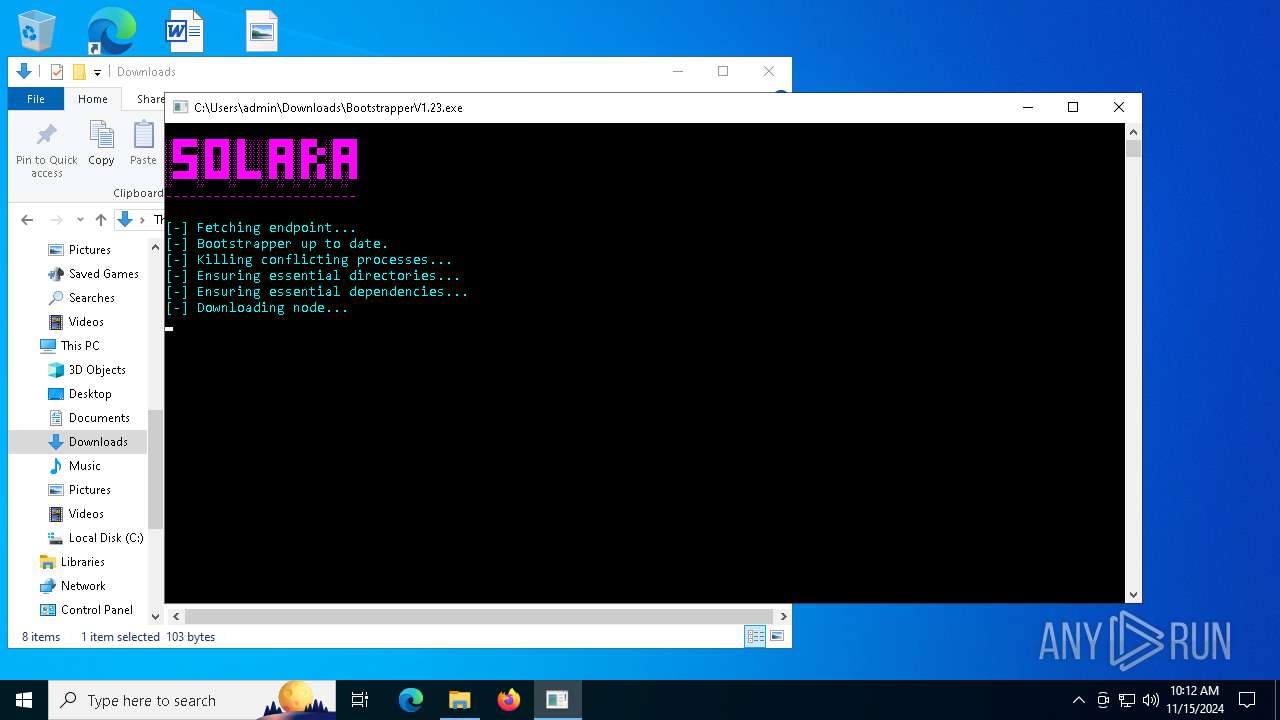This screenshot has height=720, width=1280.
Task: Click the network tray icon
Action: click(1127, 700)
